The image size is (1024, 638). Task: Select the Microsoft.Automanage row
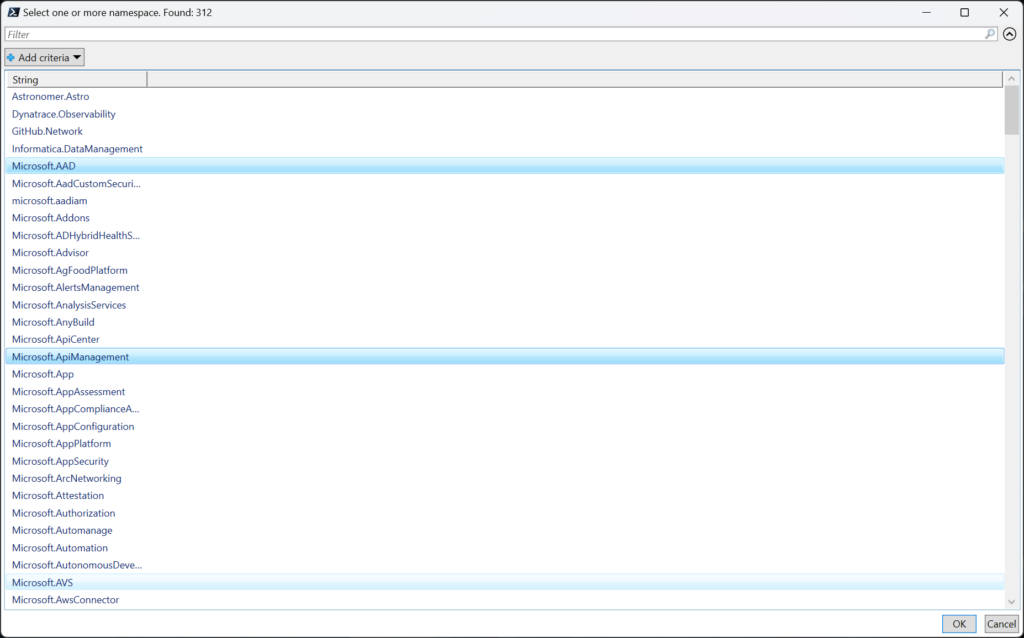point(505,530)
